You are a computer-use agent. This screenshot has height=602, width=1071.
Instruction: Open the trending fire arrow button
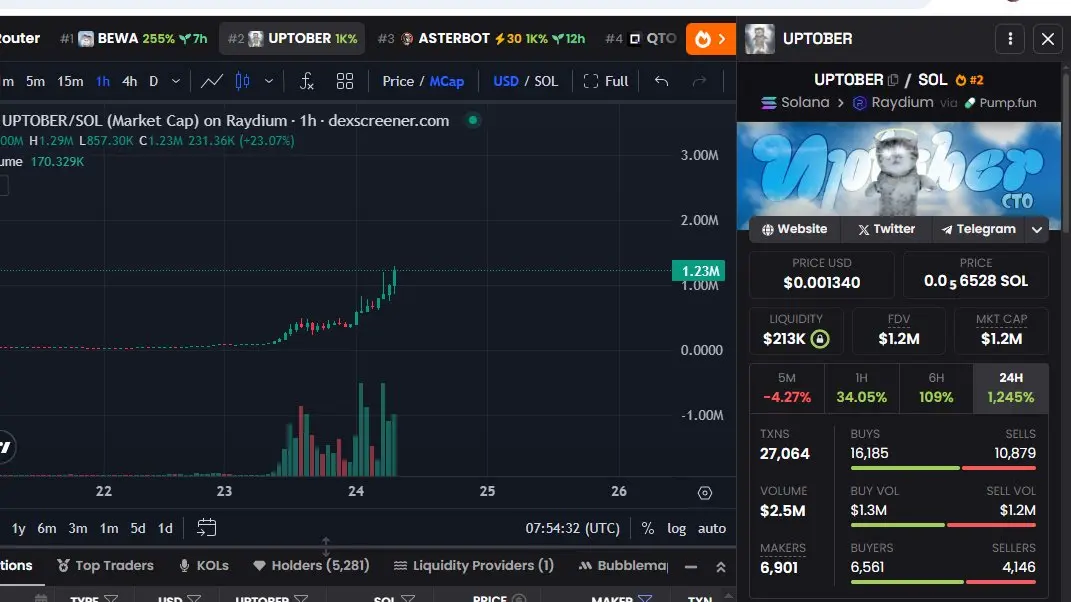click(x=710, y=39)
